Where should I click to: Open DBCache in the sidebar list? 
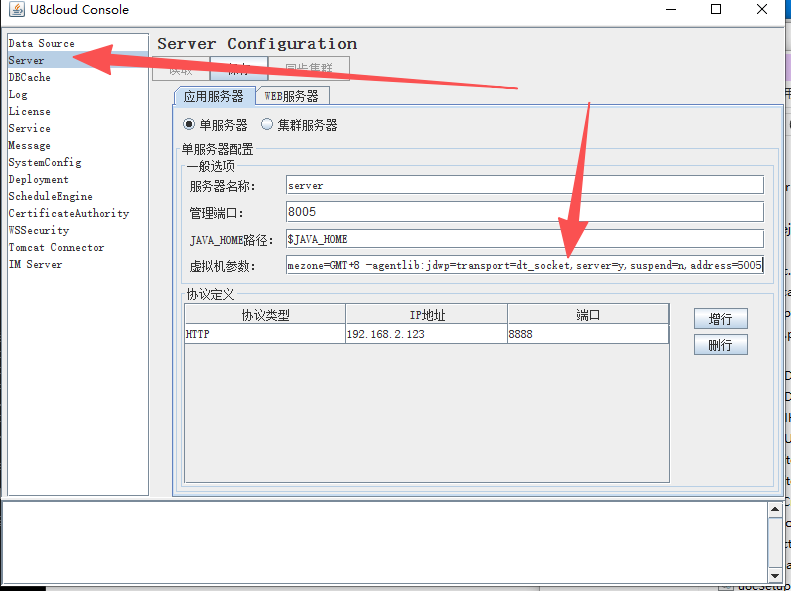30,78
